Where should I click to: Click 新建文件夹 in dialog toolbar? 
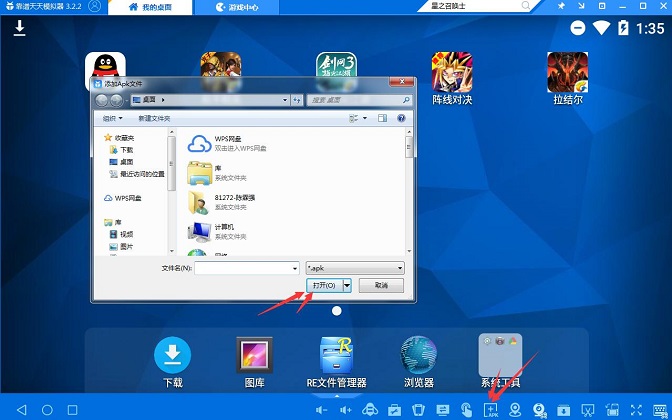(154, 118)
